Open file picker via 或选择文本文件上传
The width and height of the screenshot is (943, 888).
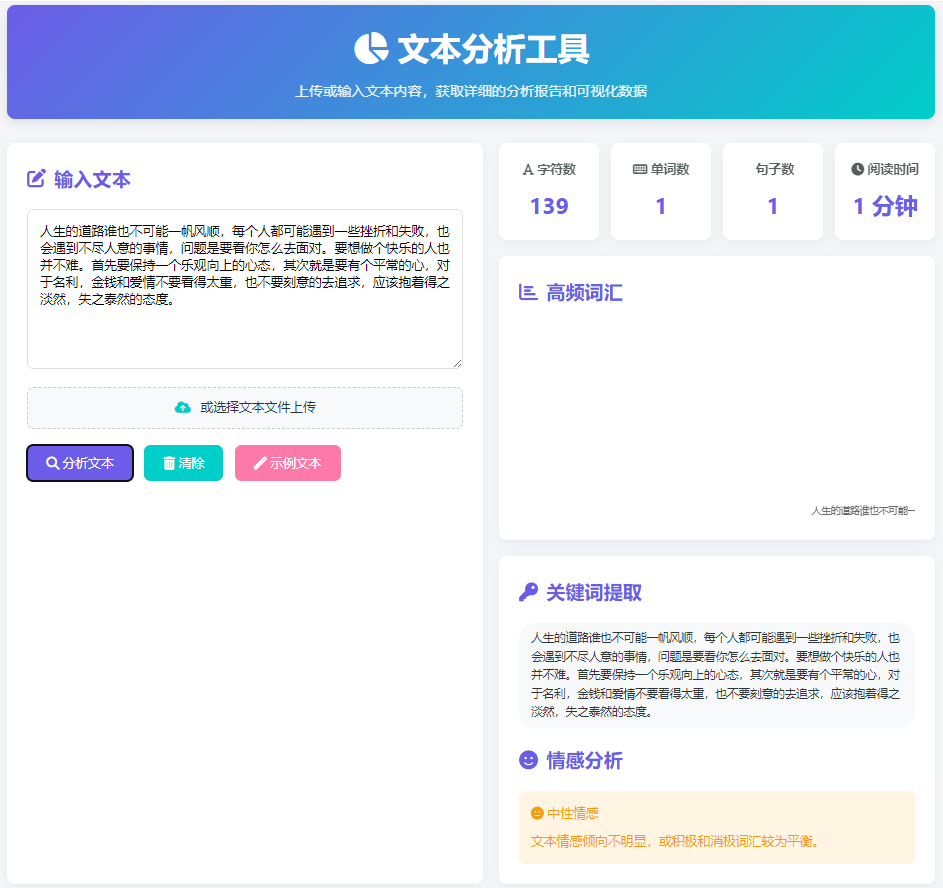tap(244, 407)
